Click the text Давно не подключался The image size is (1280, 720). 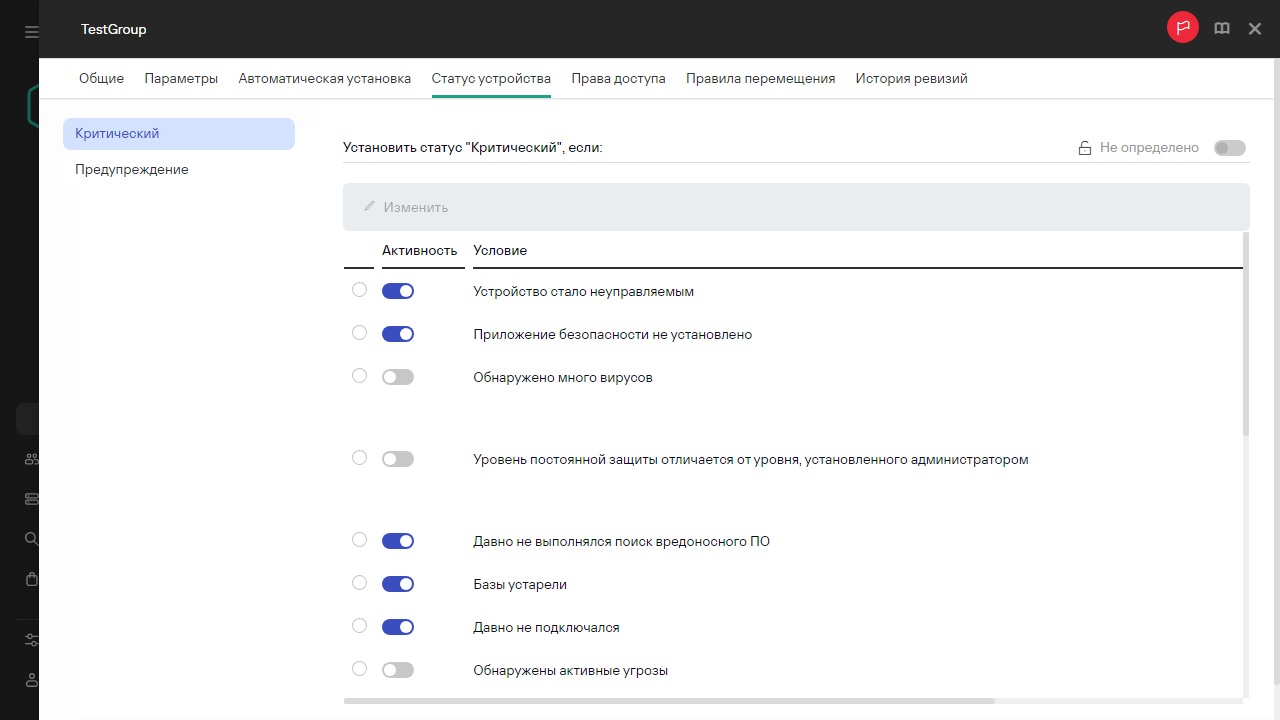pos(546,628)
